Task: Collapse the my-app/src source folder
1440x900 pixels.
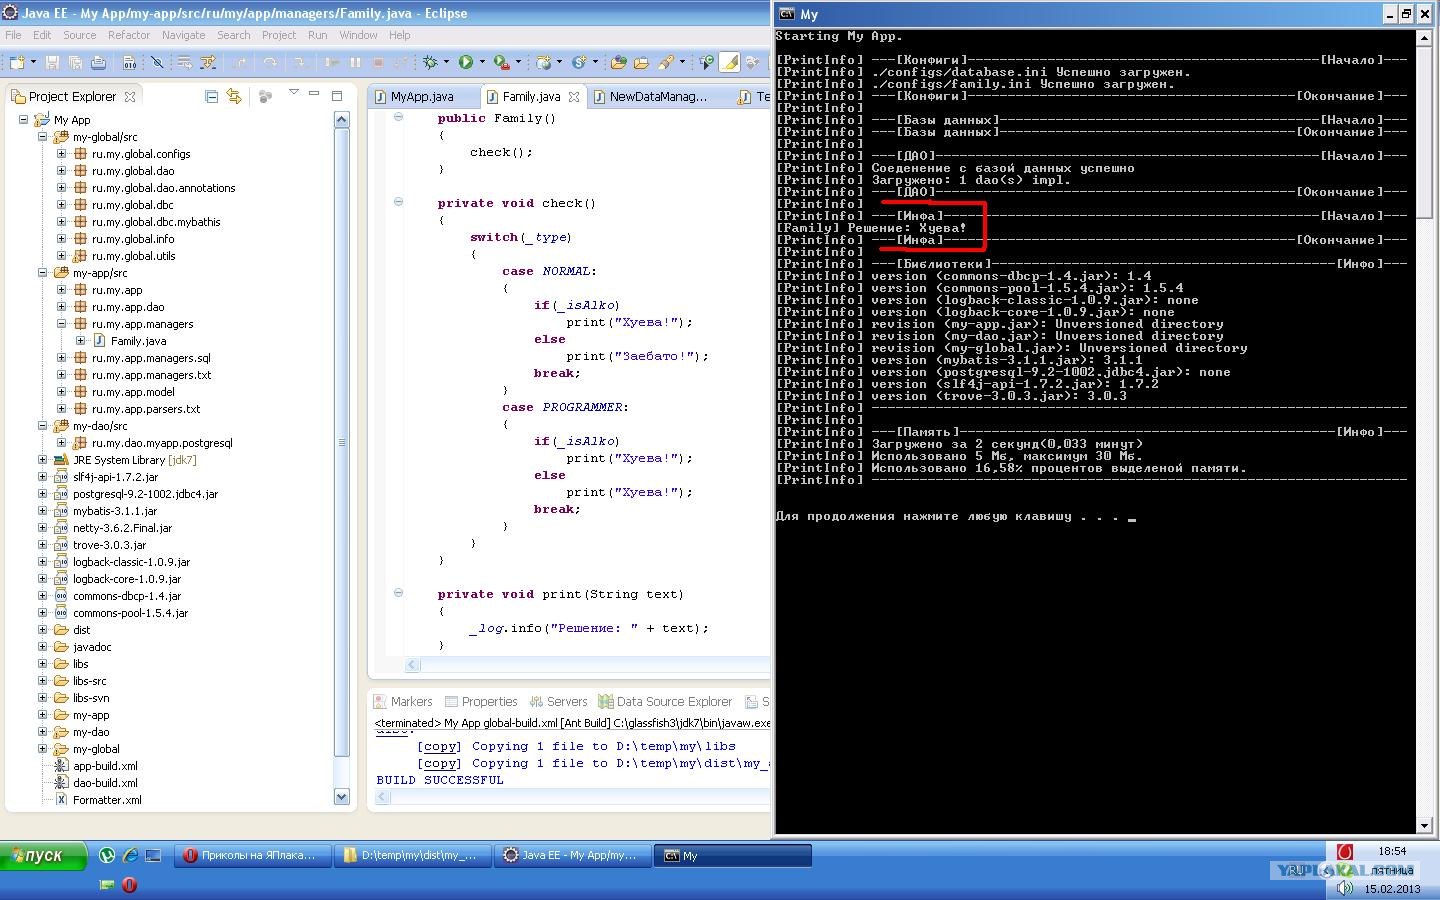Action: click(43, 273)
